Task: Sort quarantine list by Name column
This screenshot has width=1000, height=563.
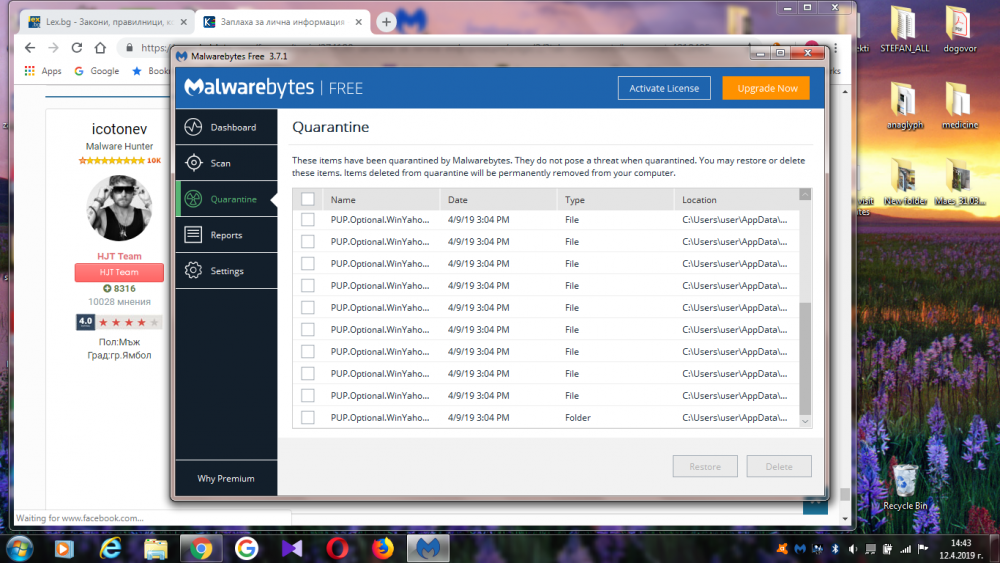Action: coord(381,200)
